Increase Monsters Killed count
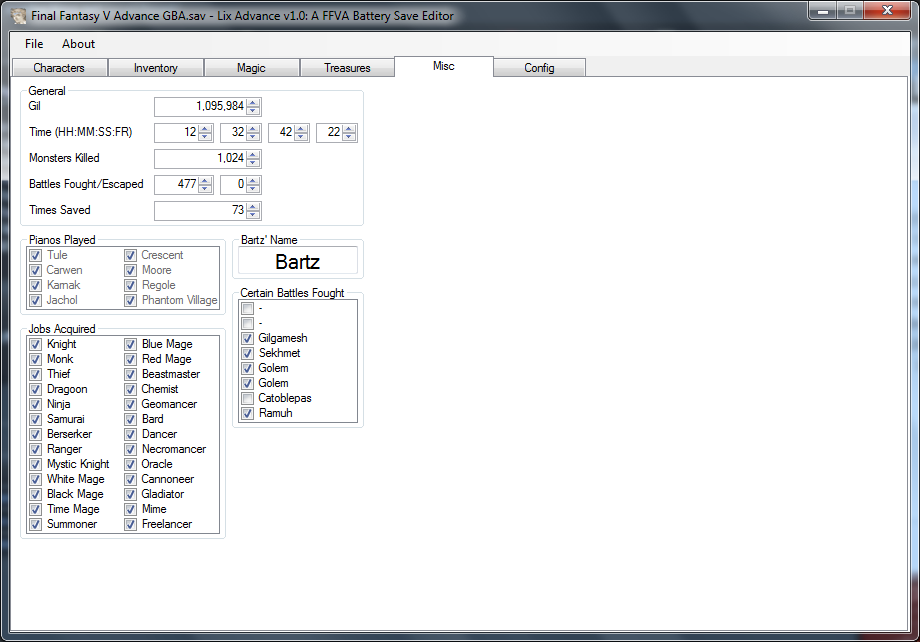Viewport: 920px width, 642px height. click(253, 154)
